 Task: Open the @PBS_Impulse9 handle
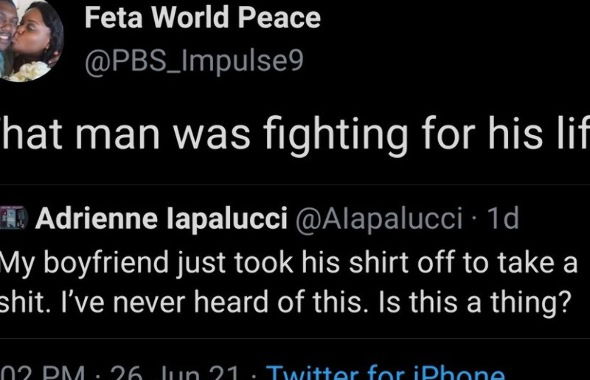(194, 61)
